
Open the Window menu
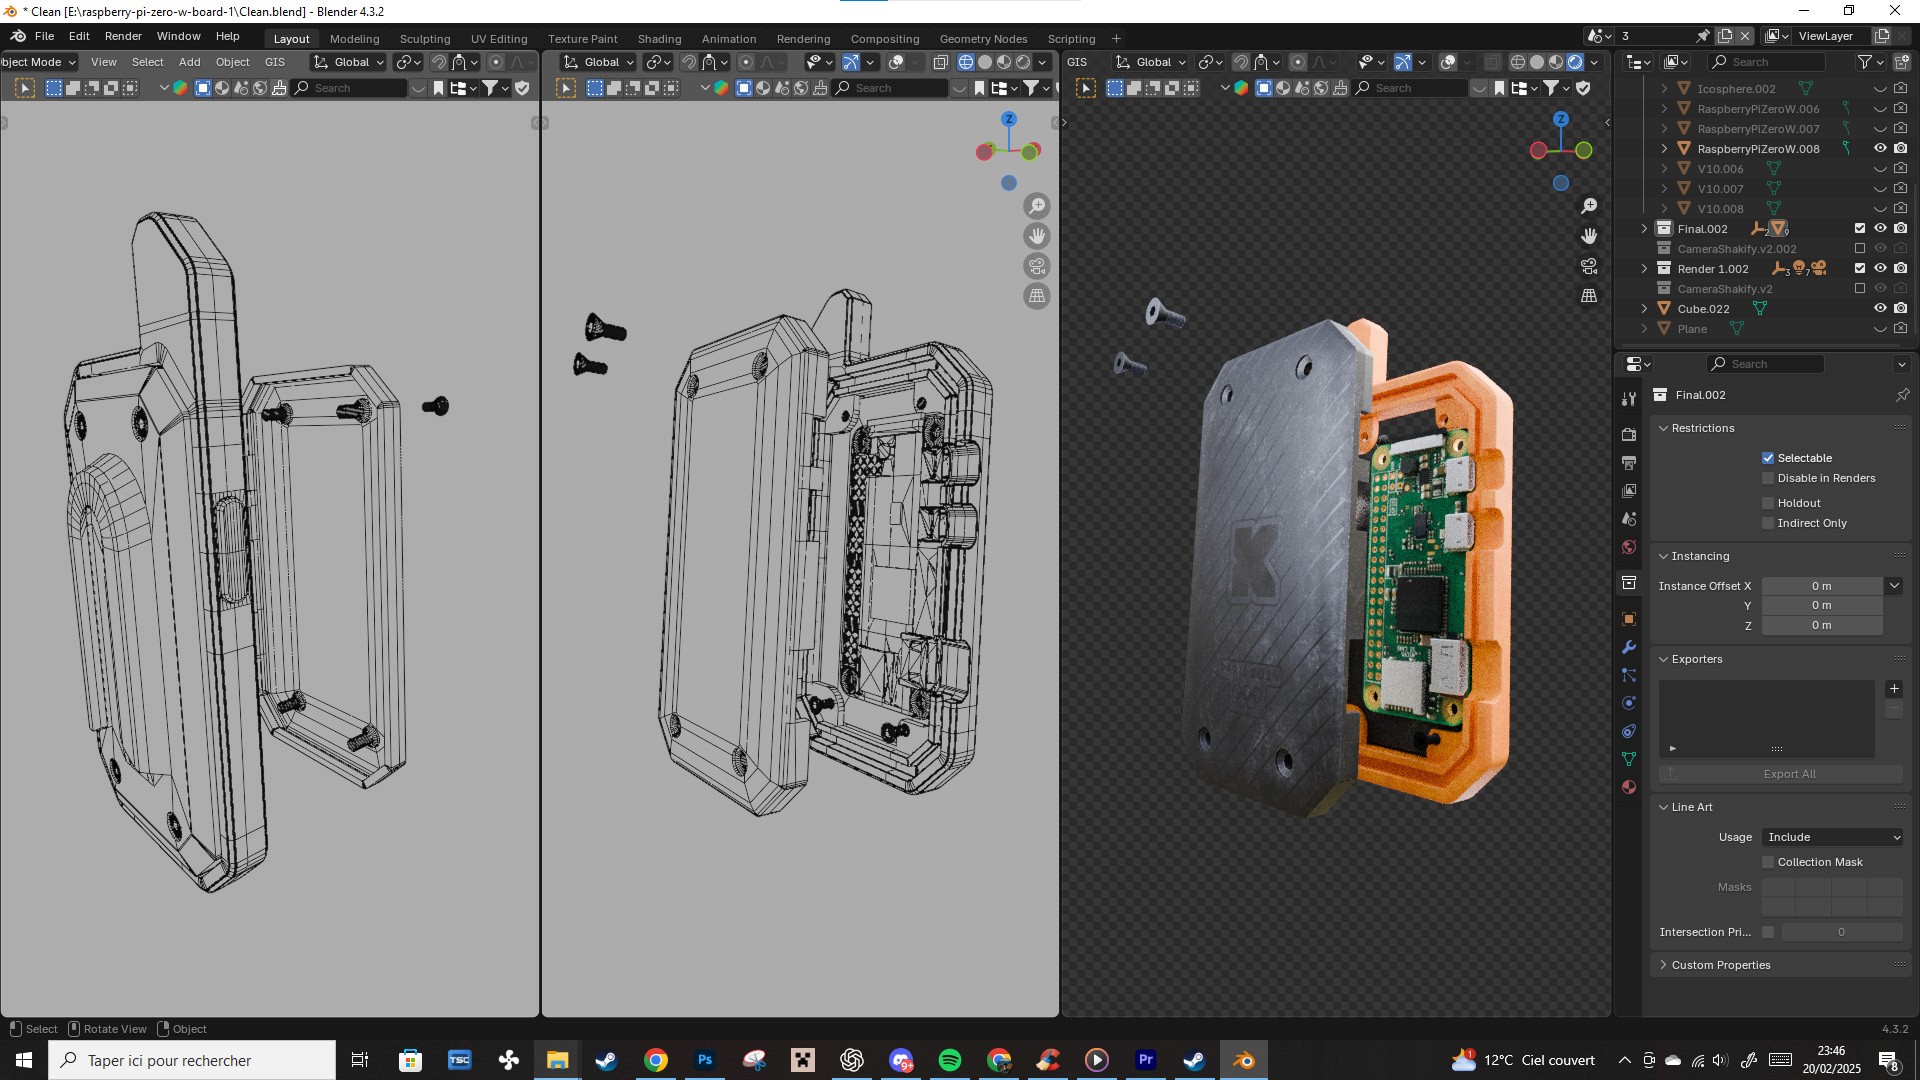coord(179,36)
